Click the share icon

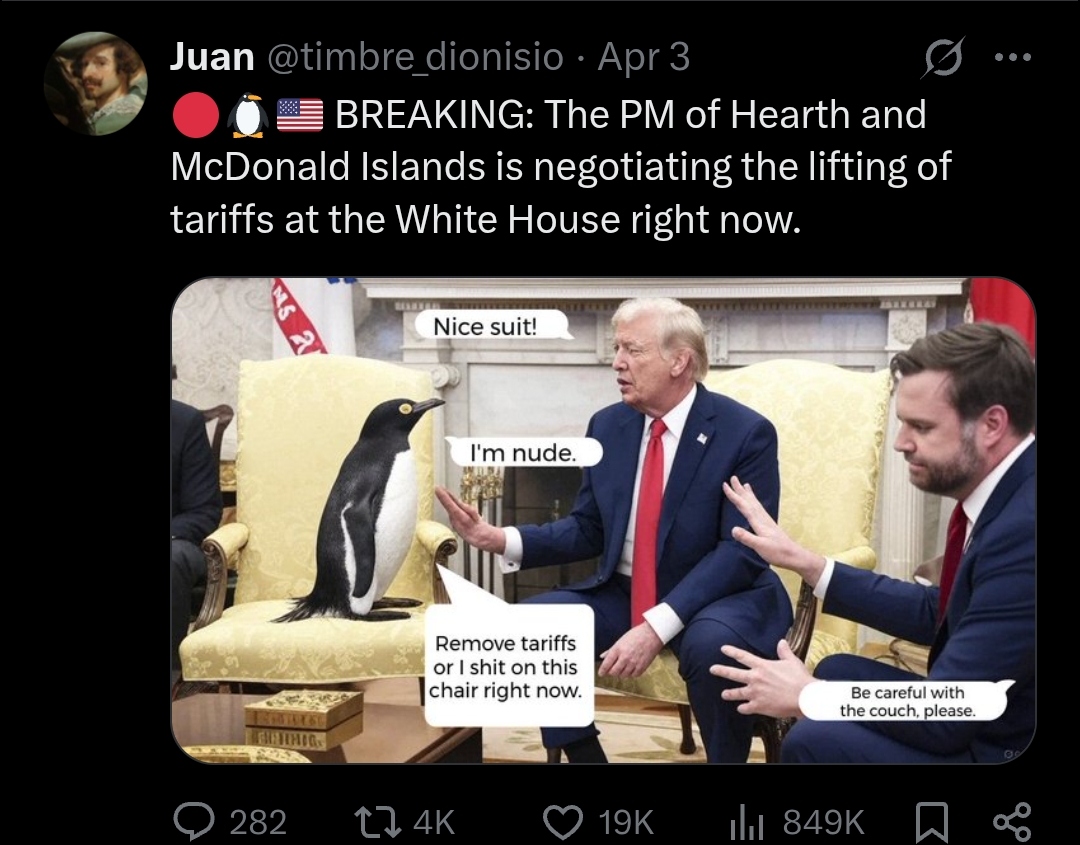coord(1012,822)
